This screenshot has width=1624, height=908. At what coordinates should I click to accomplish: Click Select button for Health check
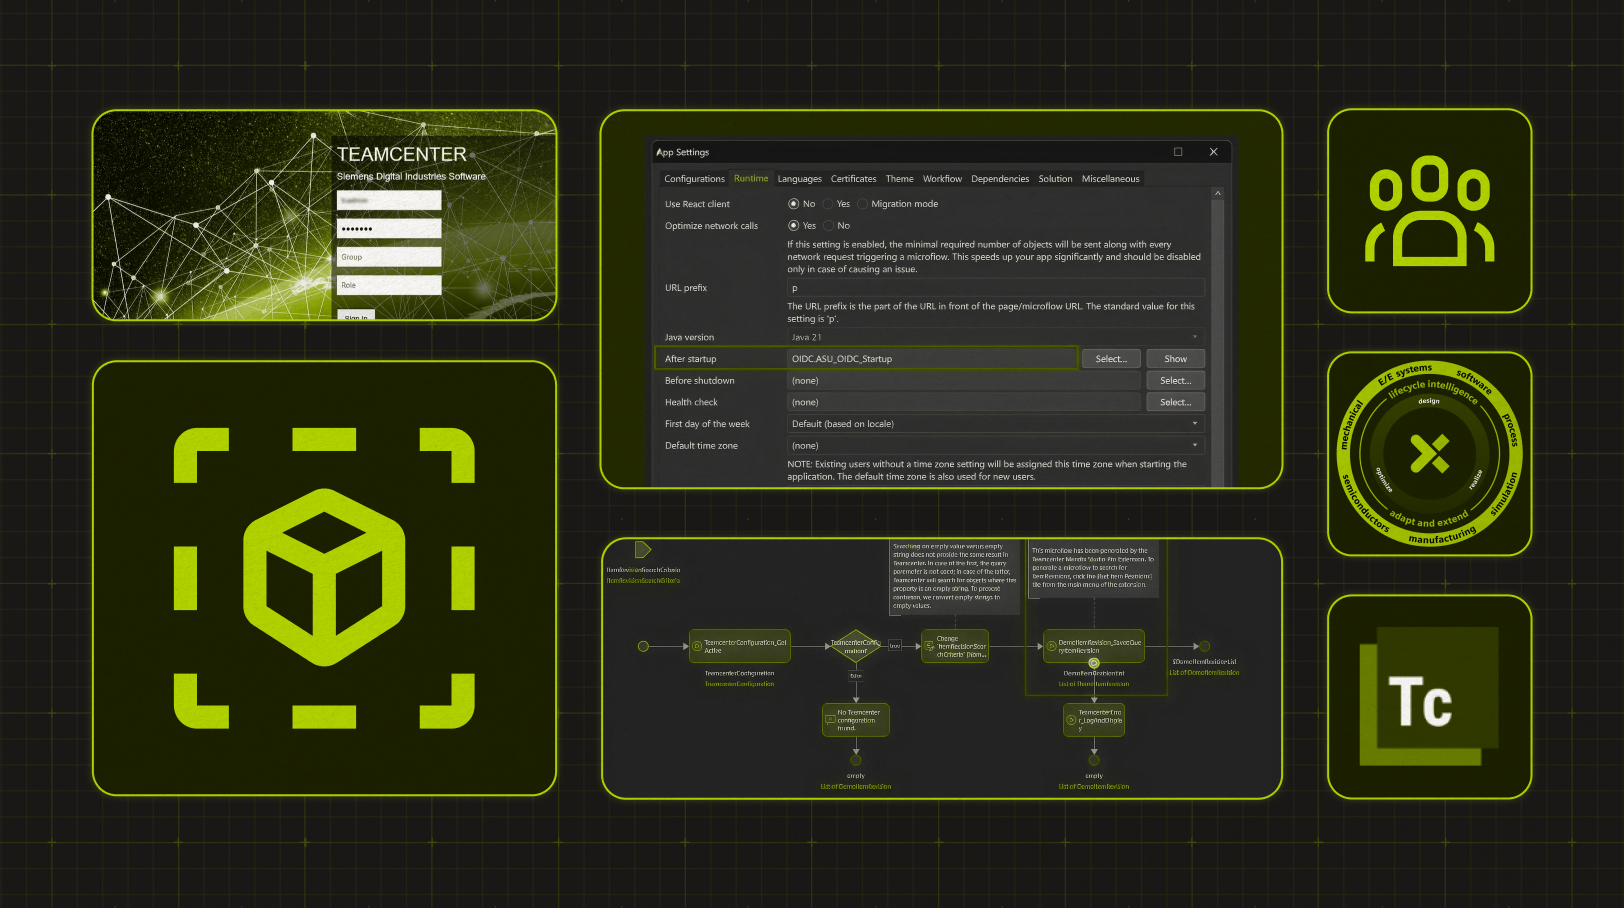(1175, 402)
